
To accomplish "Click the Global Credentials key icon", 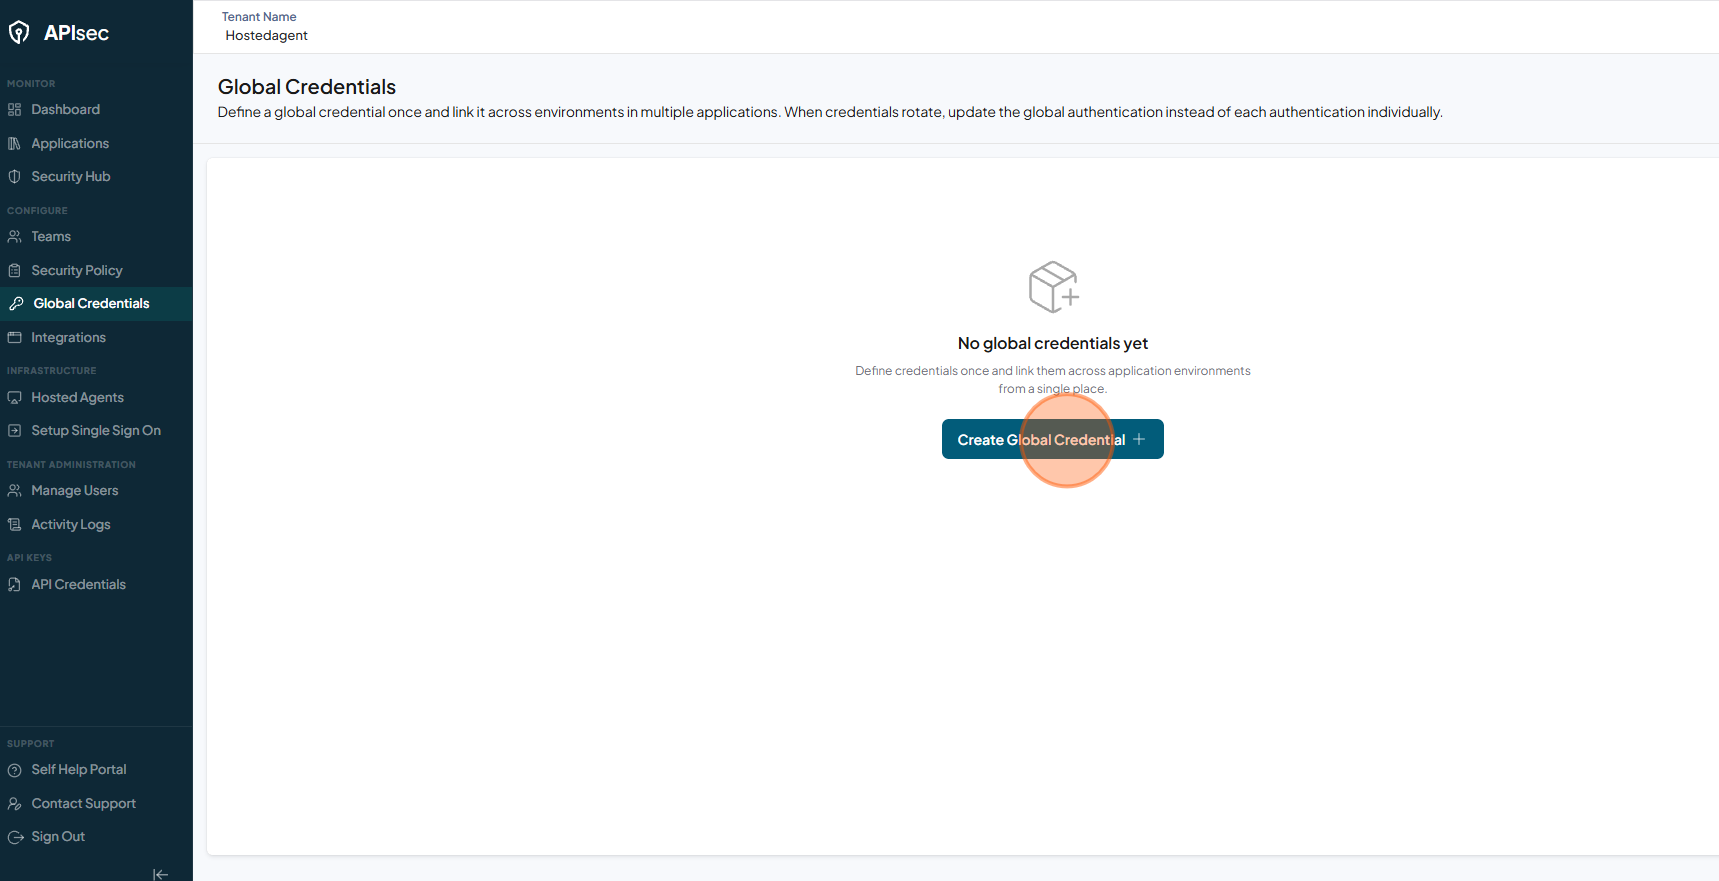I will coord(16,304).
